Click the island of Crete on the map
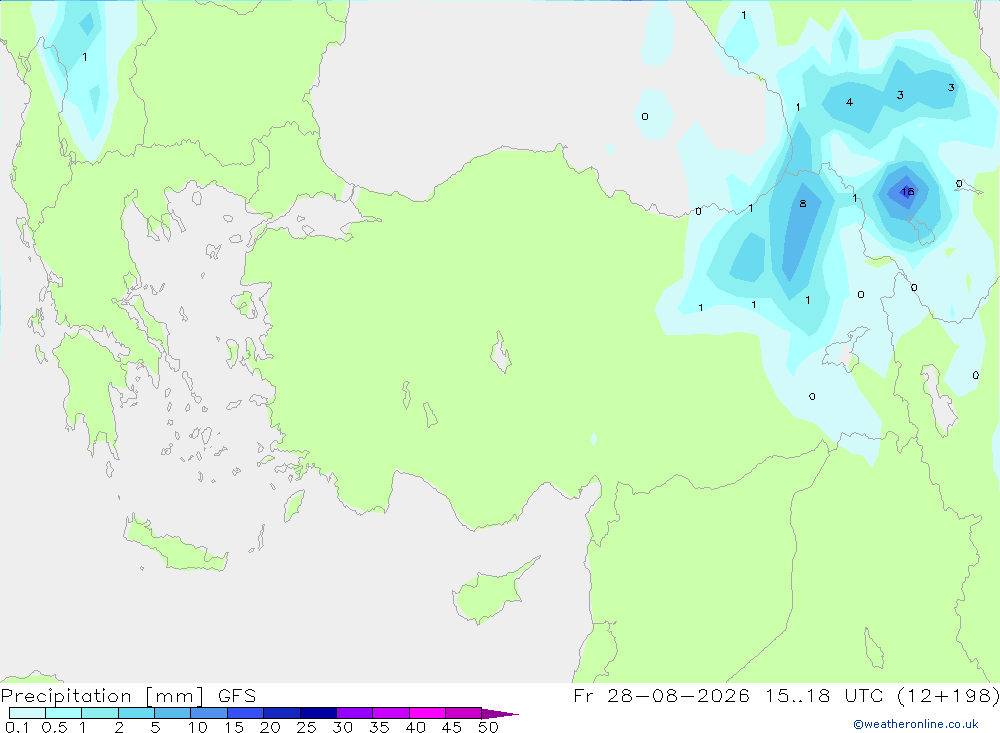This screenshot has width=1000, height=733. tap(175, 545)
